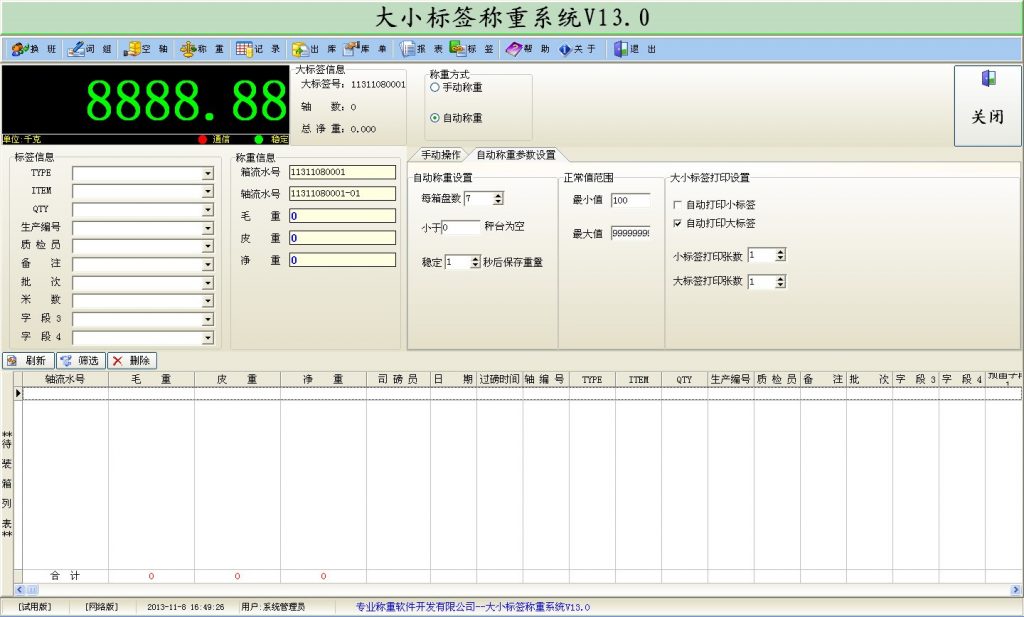Click the 生产编号 table column header
Screen dimensions: 1024x617
click(731, 379)
